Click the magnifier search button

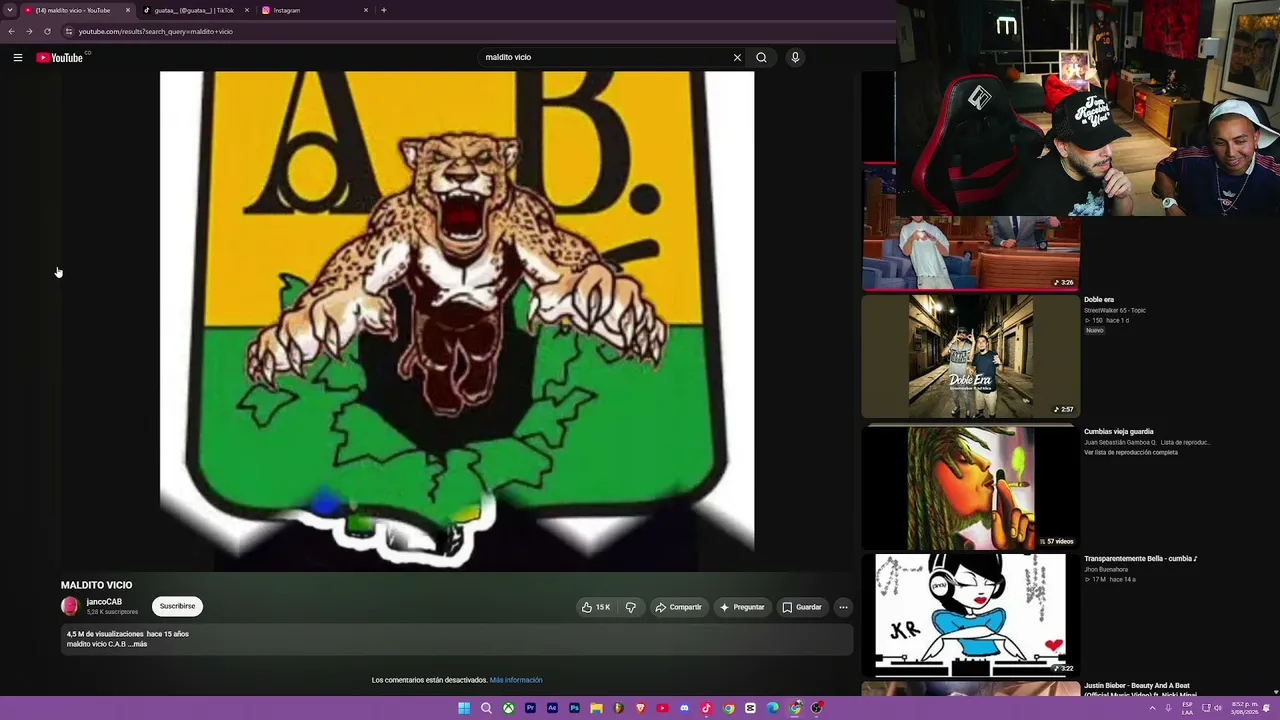pos(761,58)
